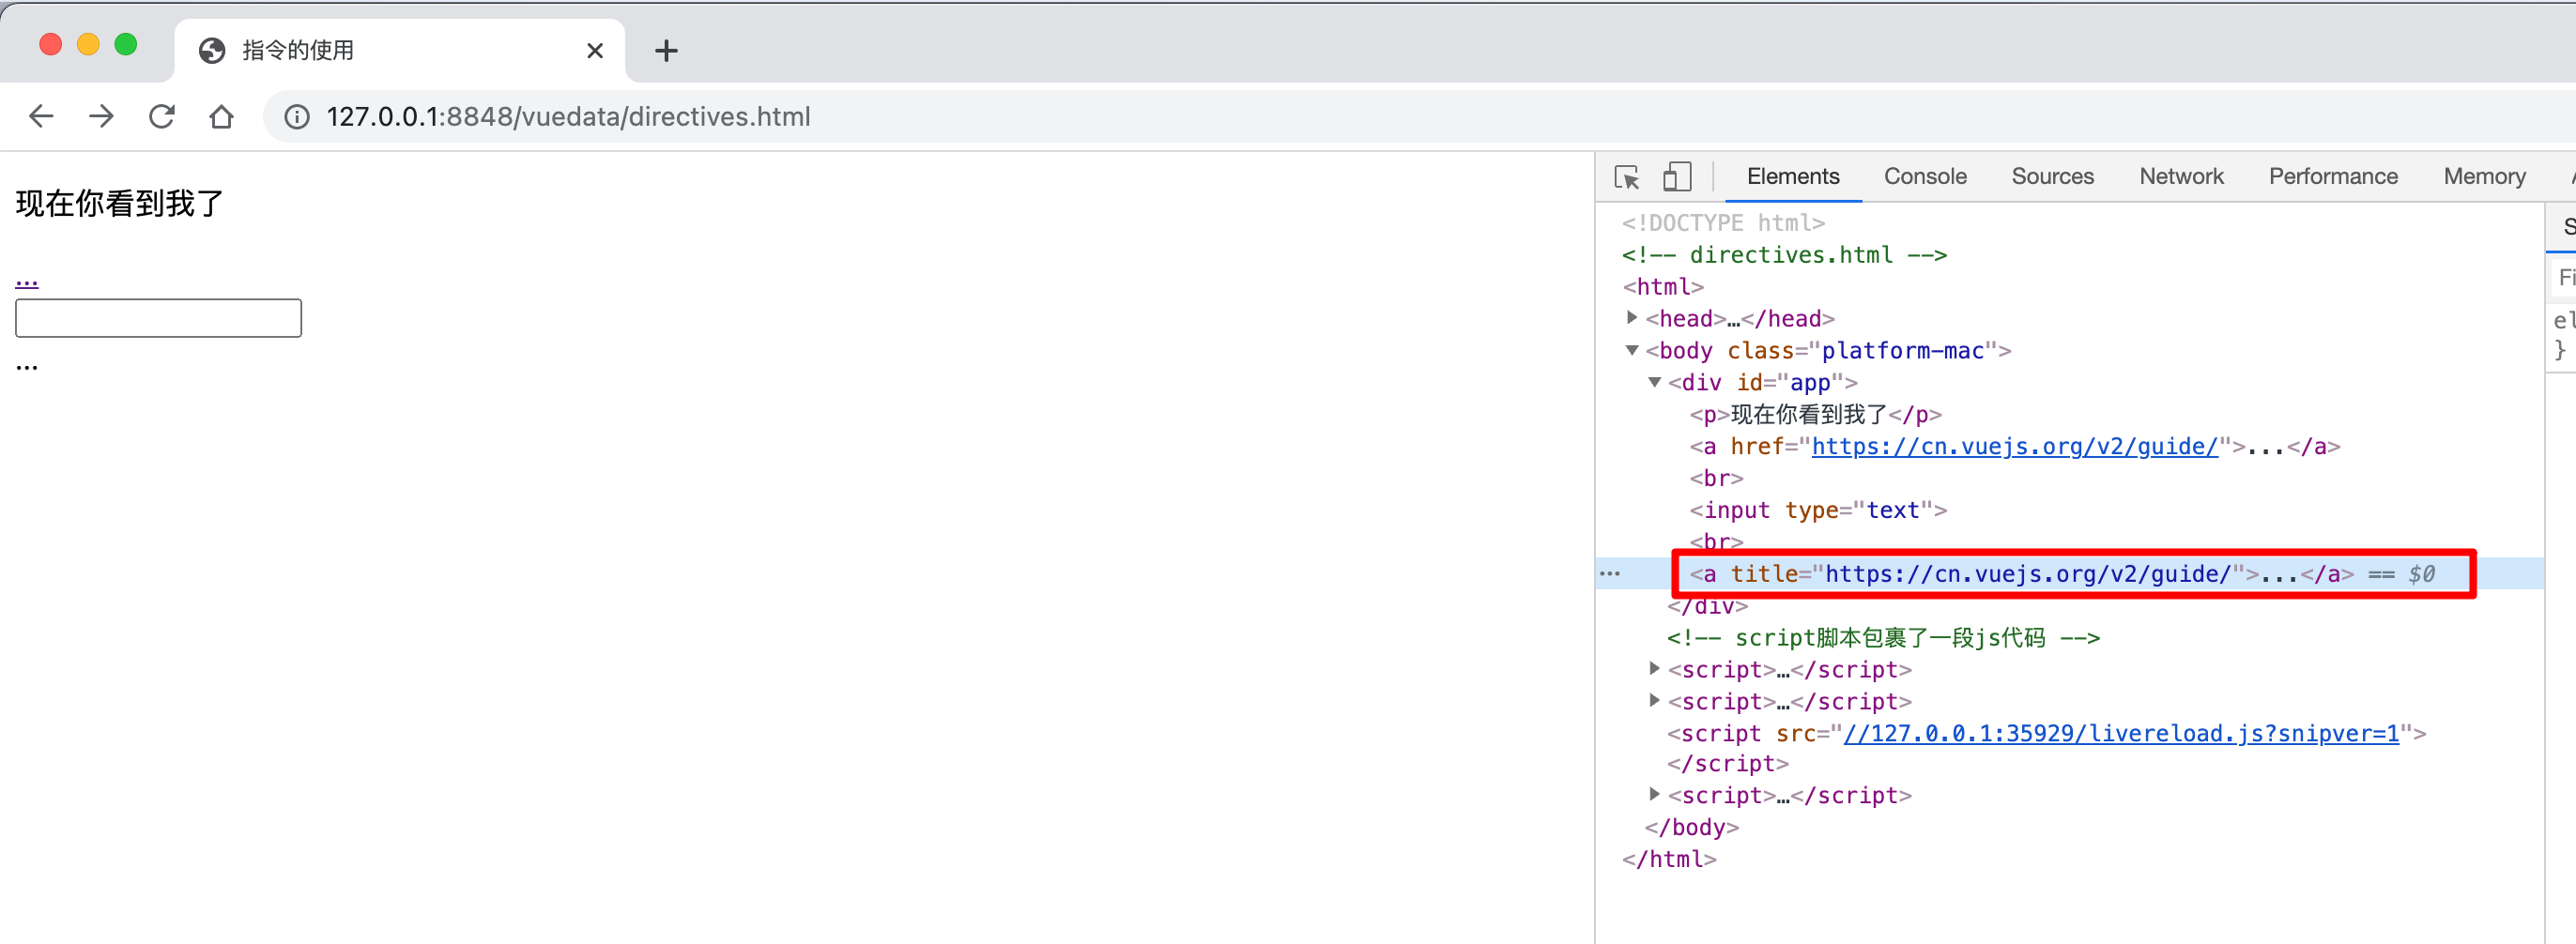The image size is (2576, 944).
Task: Expand the second script element node
Action: point(1654,701)
